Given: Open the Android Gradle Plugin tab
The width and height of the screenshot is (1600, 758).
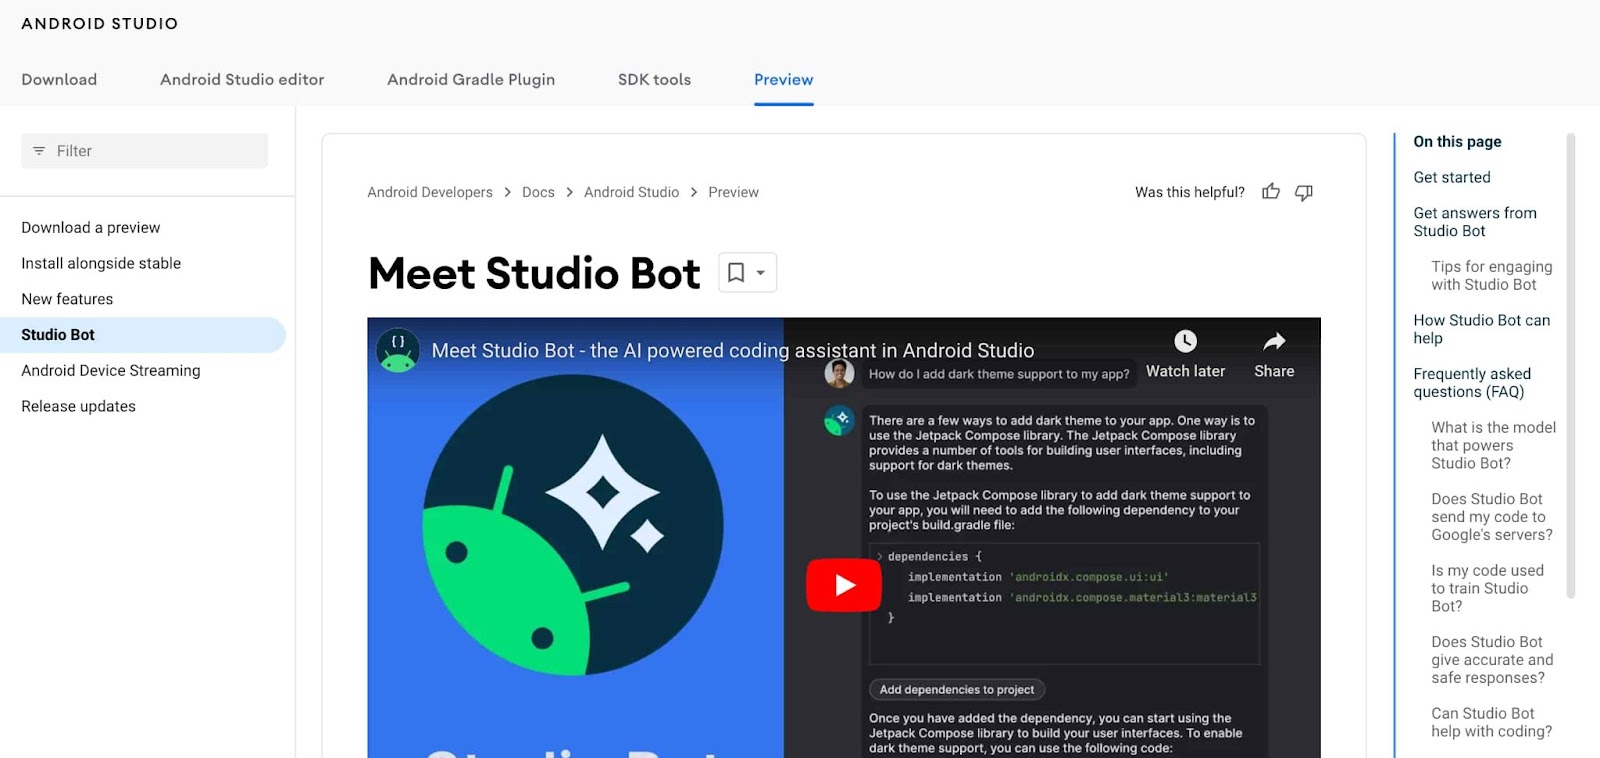Looking at the screenshot, I should click(471, 80).
